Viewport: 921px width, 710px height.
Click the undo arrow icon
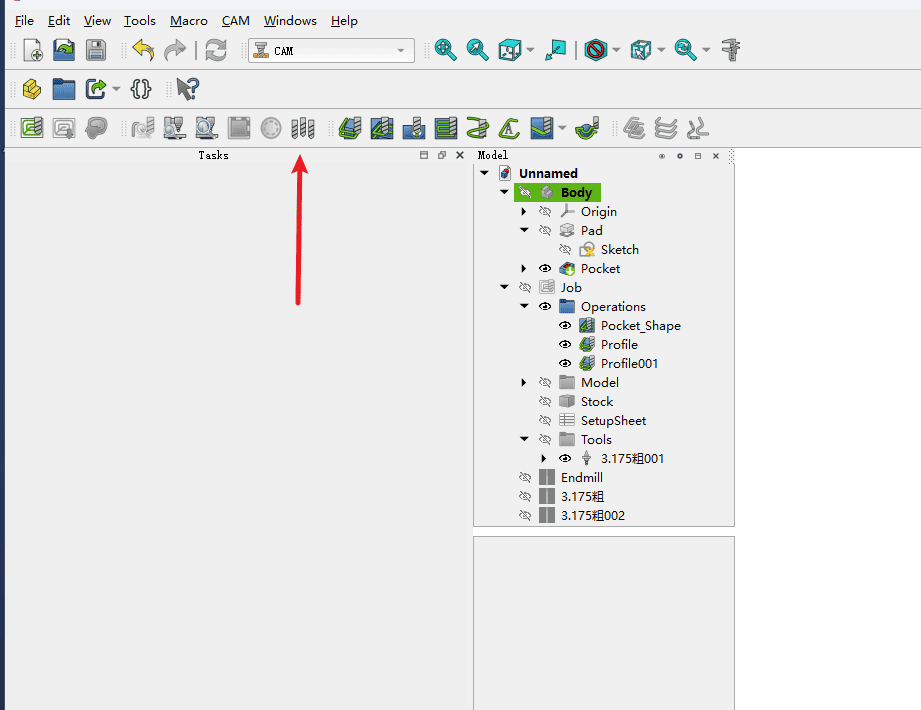point(143,51)
